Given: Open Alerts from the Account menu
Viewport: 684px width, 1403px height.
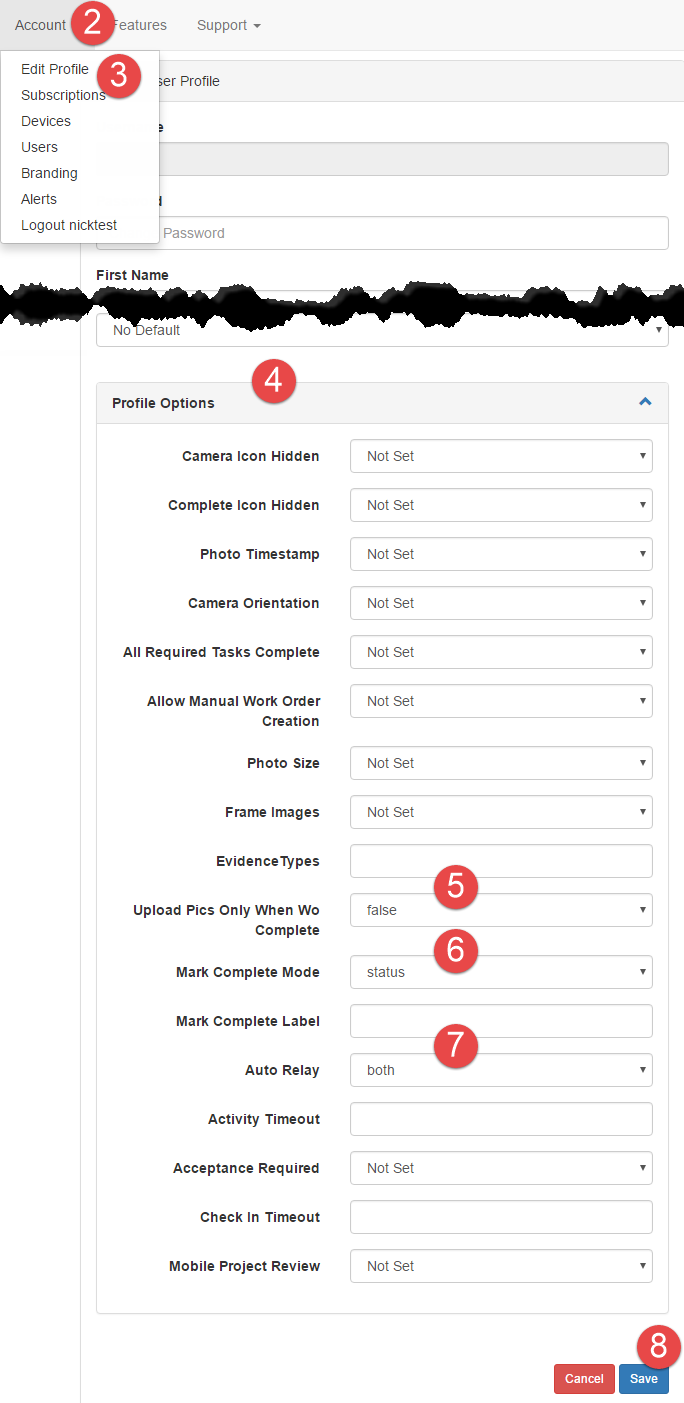Looking at the screenshot, I should point(39,199).
